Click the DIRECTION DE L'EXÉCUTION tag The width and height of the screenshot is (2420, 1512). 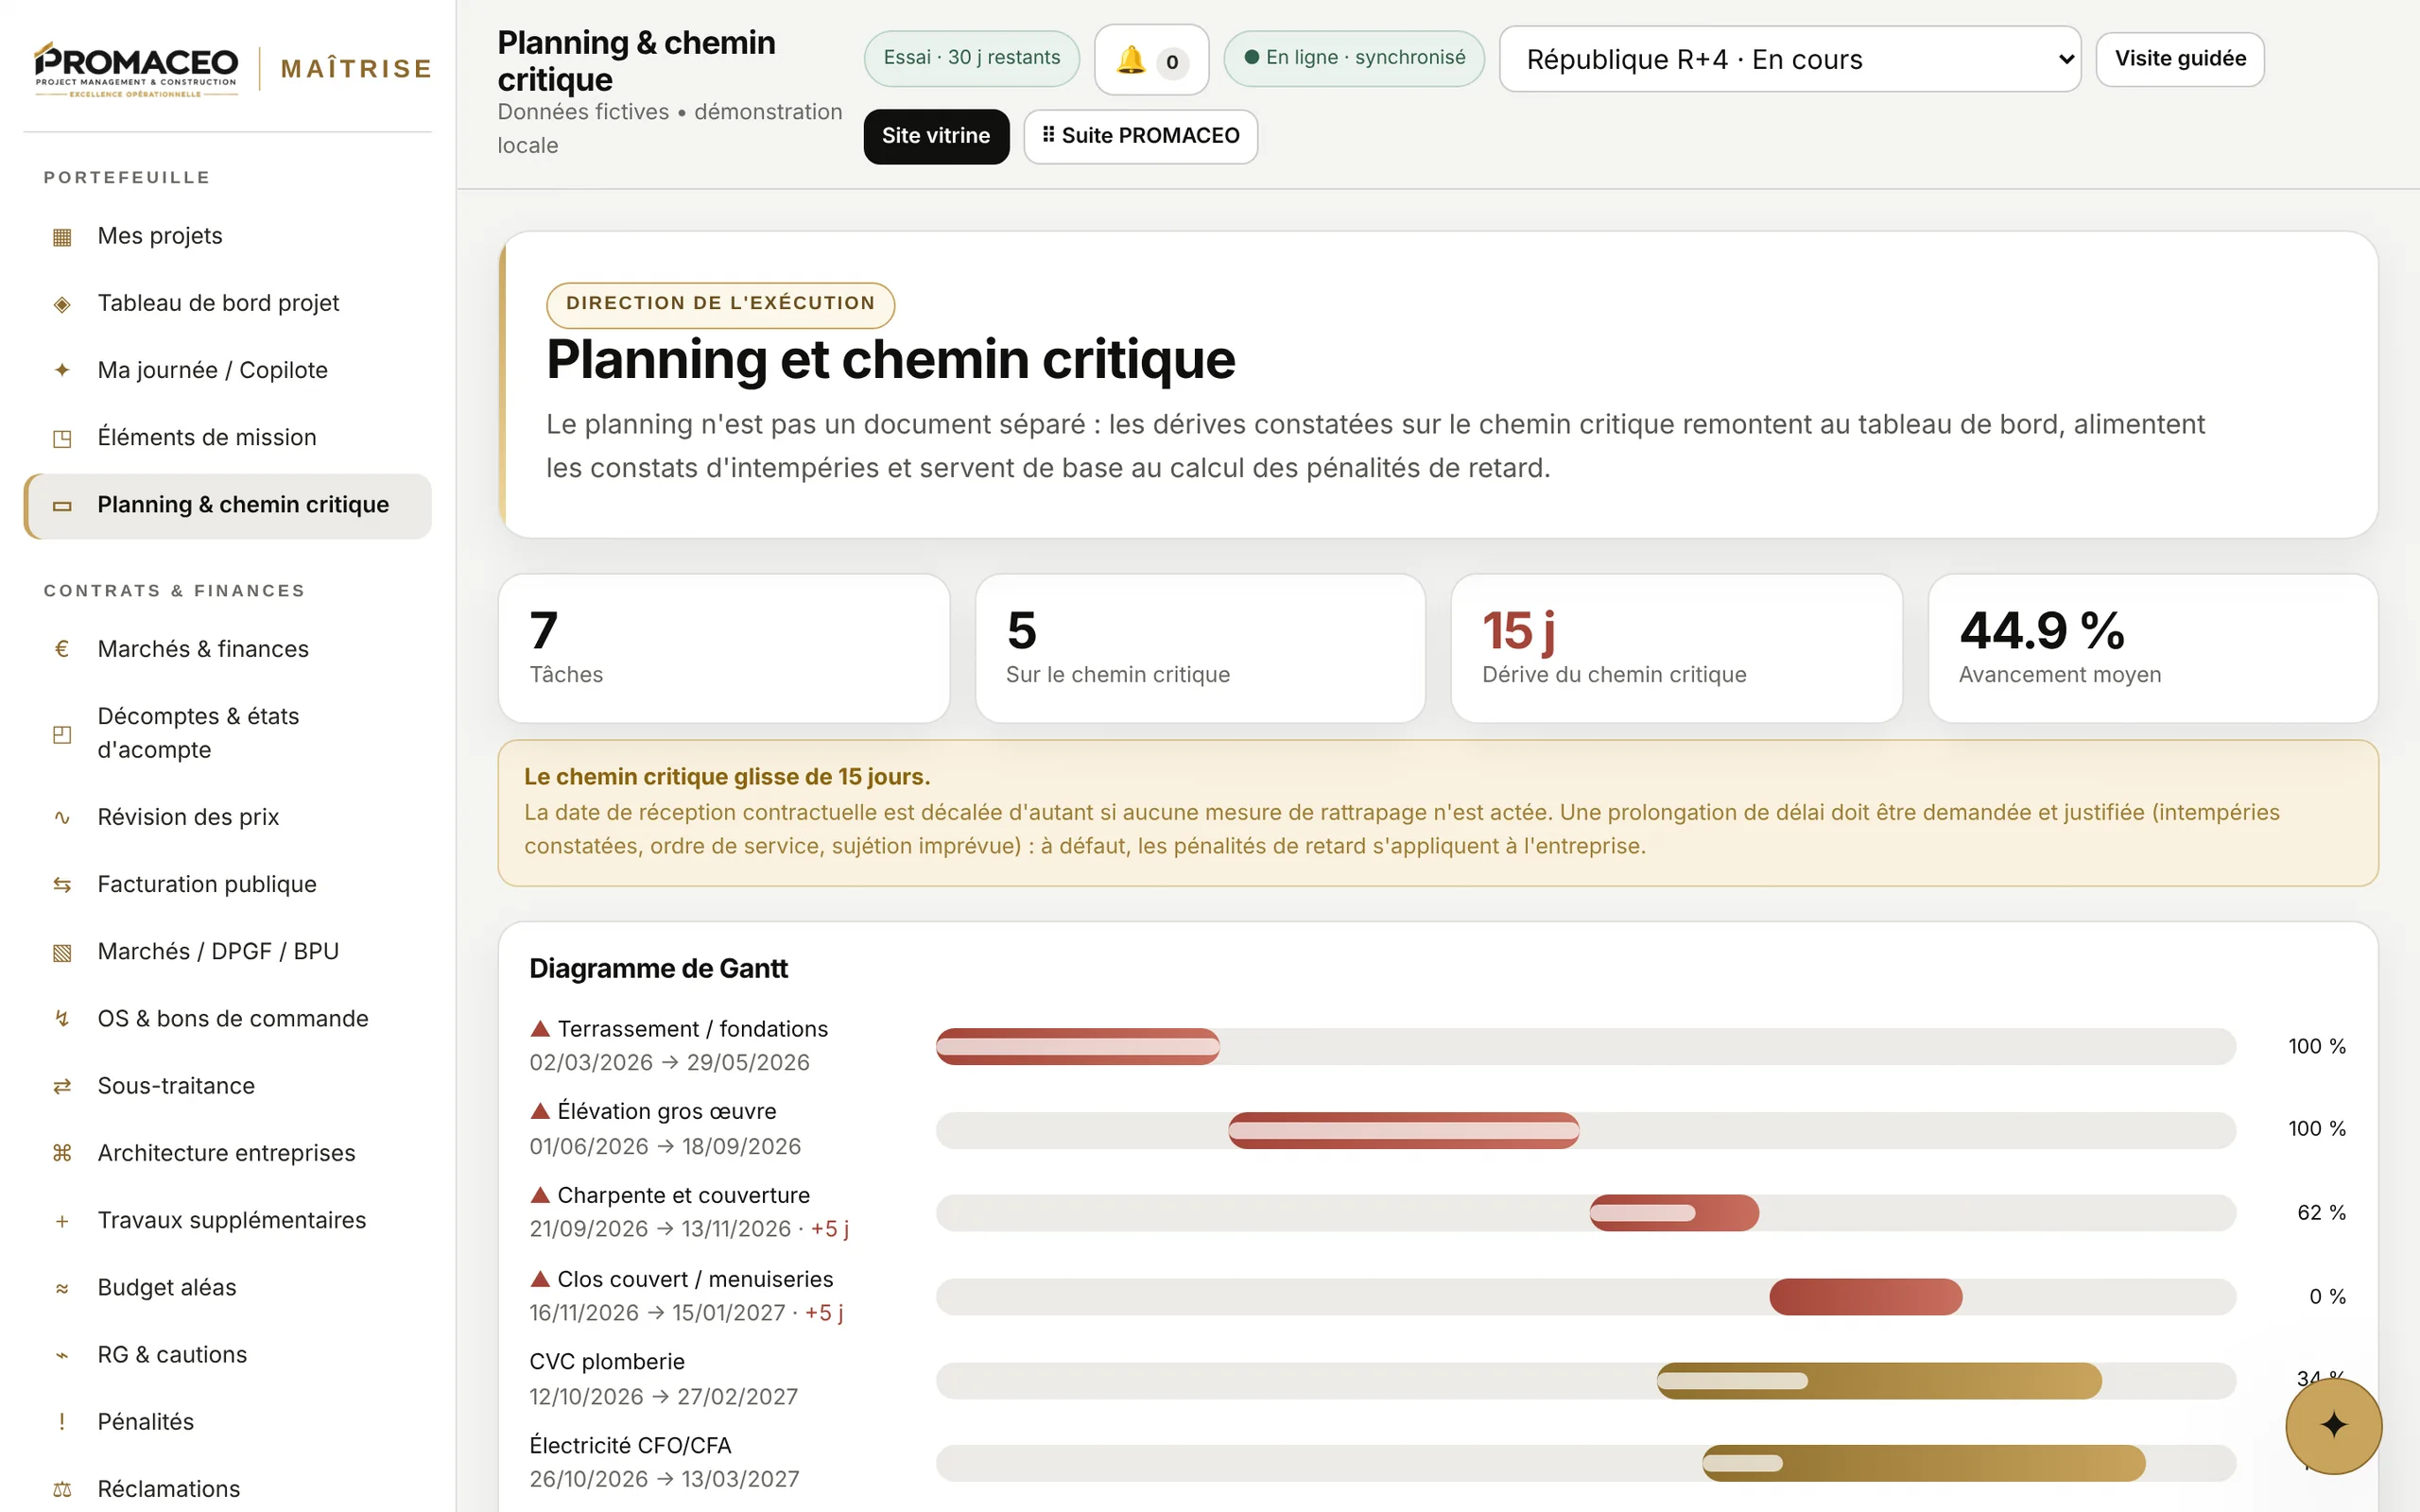[720, 304]
